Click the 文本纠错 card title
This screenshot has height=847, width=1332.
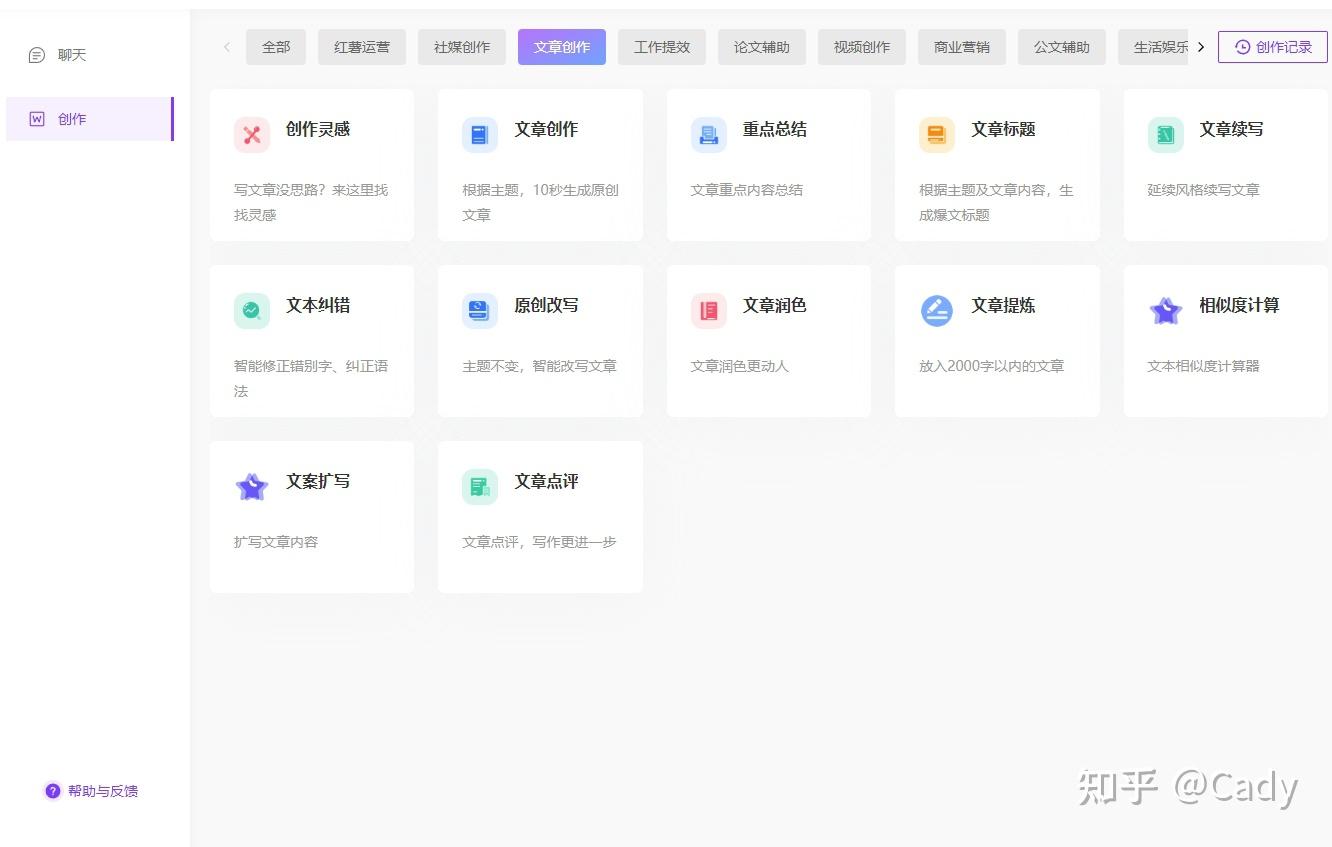tap(318, 305)
